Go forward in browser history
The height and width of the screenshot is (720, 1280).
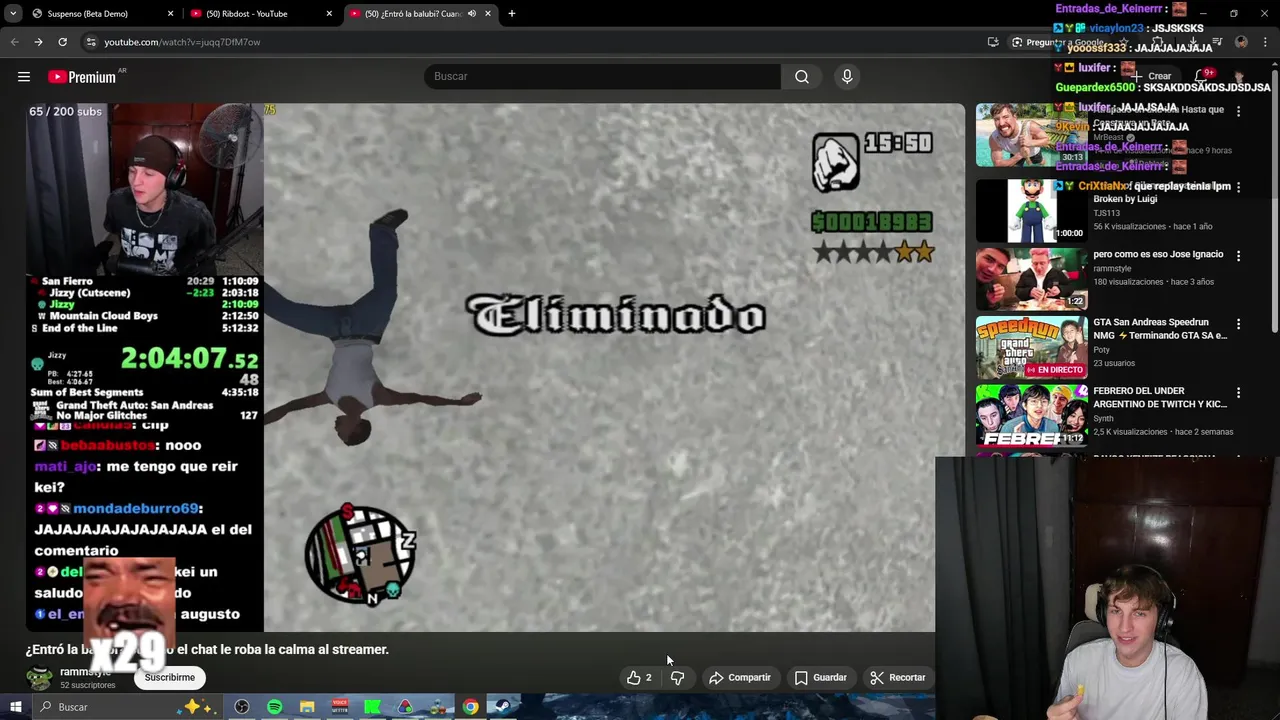38,42
